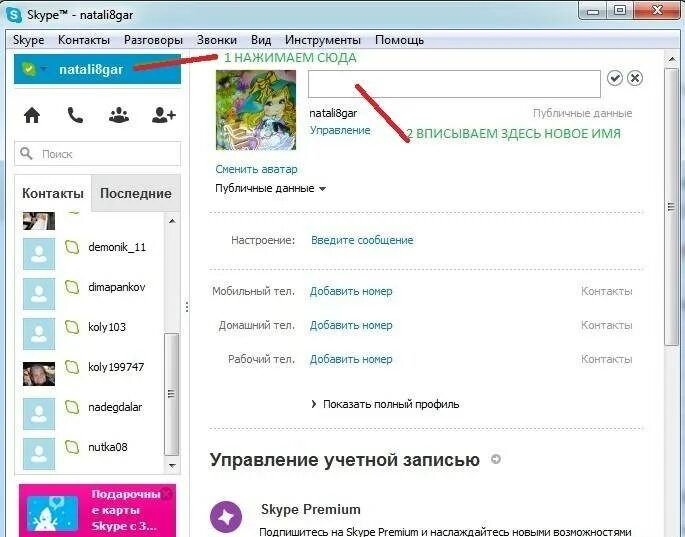Confirm the new name with checkmark icon
The image size is (685, 537).
(x=615, y=78)
